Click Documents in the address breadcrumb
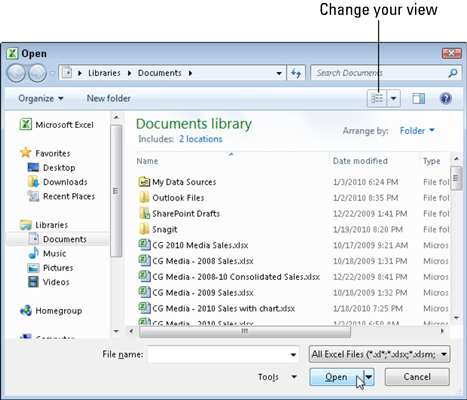 pyautogui.click(x=160, y=73)
